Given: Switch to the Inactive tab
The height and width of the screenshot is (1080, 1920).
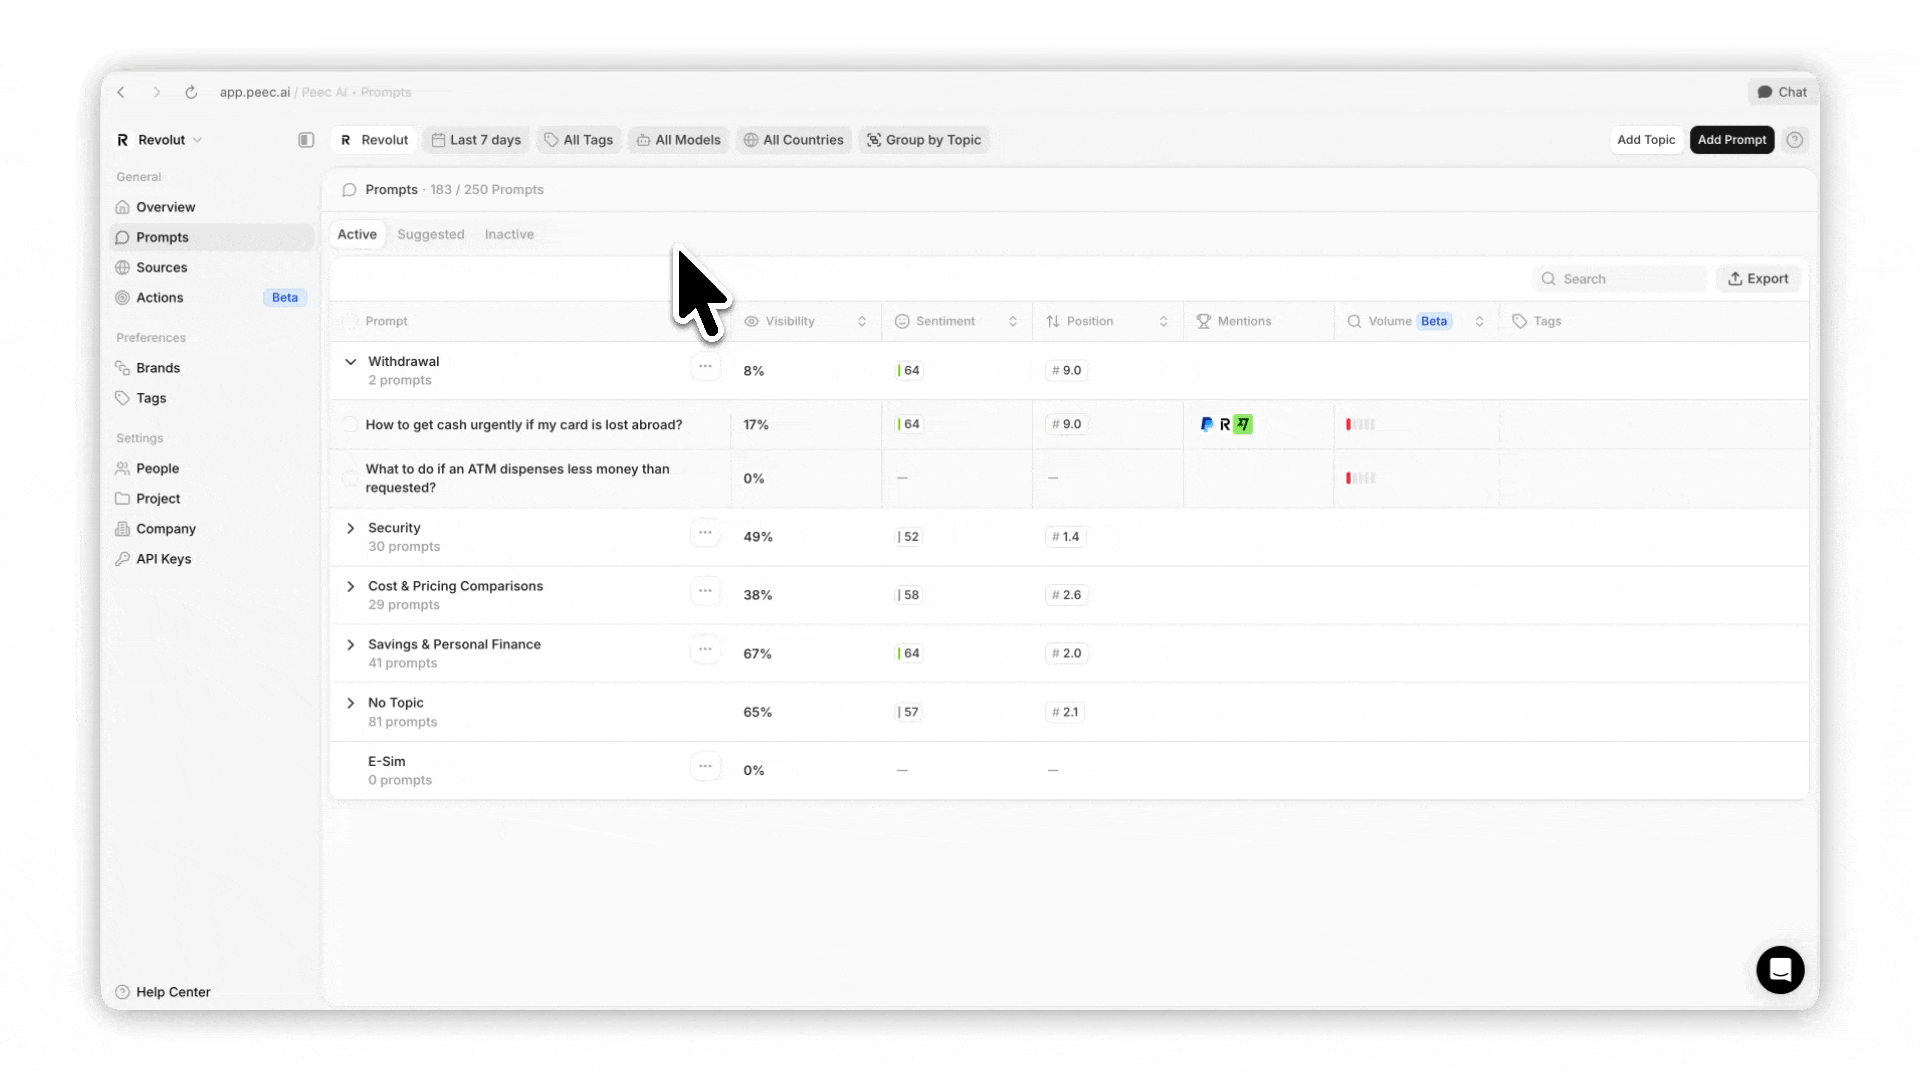Looking at the screenshot, I should click(509, 234).
